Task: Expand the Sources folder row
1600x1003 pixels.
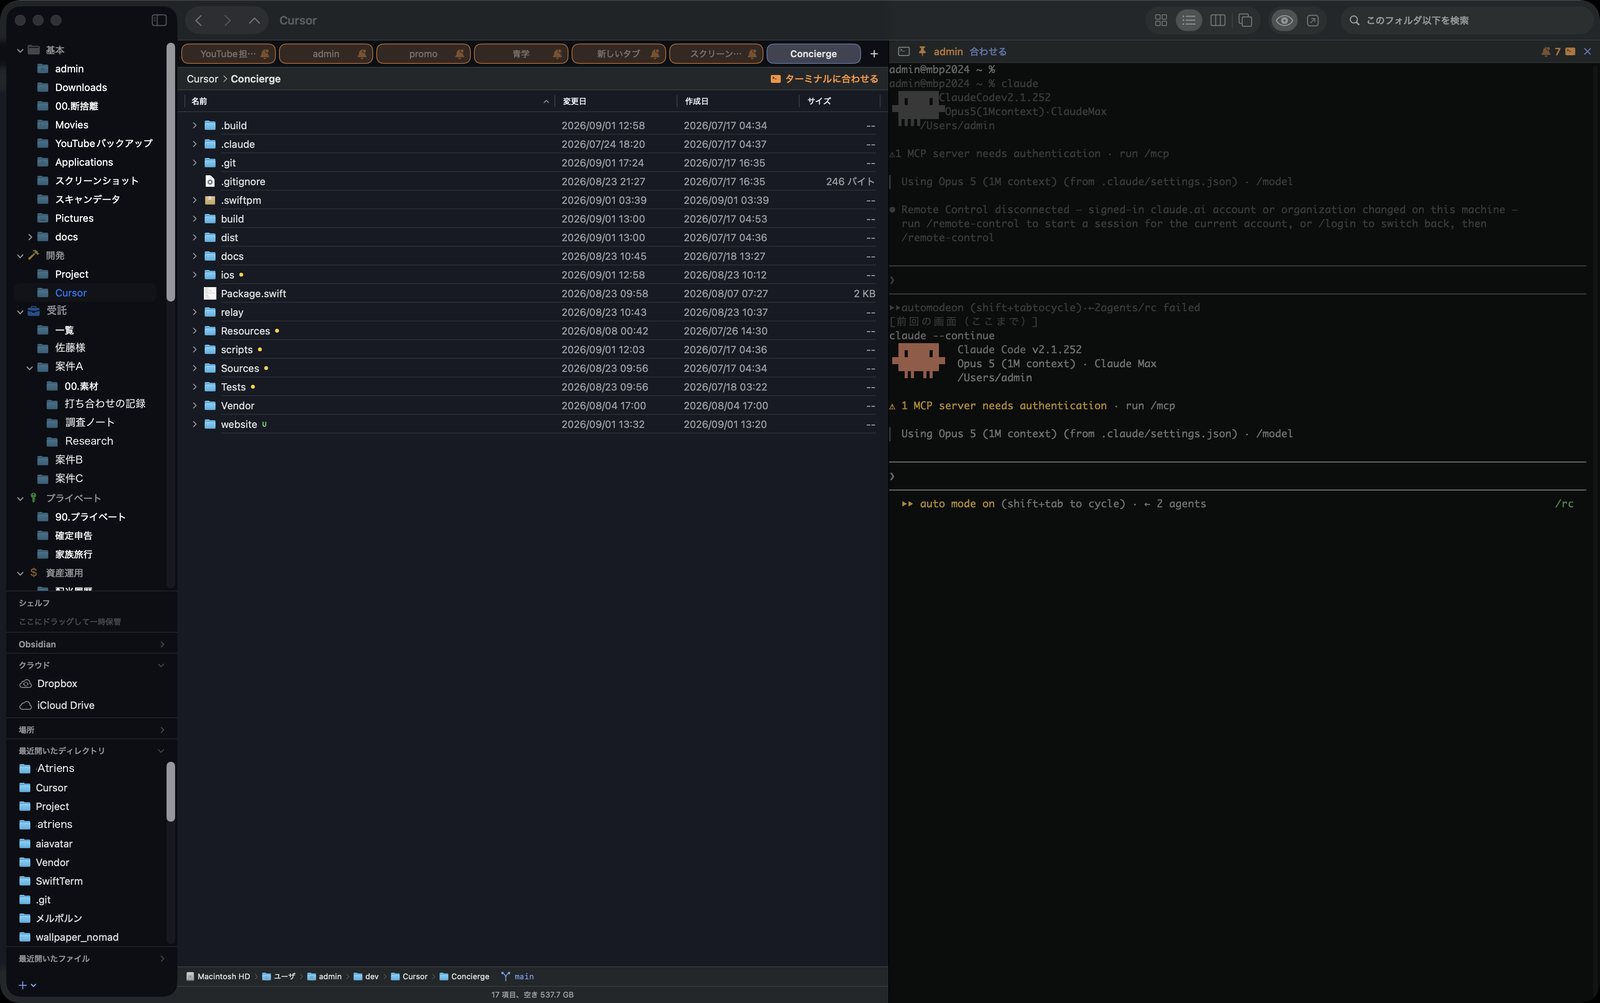Action: pyautogui.click(x=195, y=368)
